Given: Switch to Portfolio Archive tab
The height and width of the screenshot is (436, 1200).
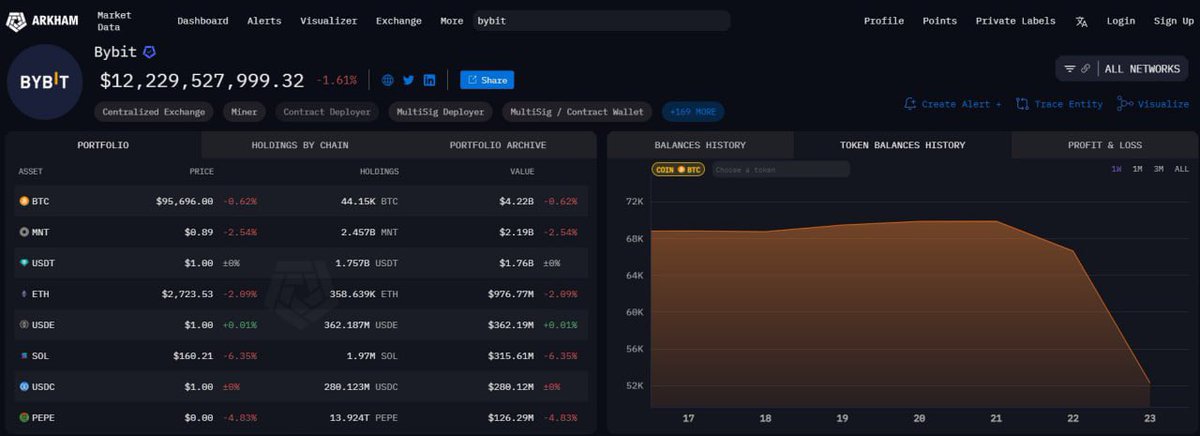Looking at the screenshot, I should (x=498, y=145).
